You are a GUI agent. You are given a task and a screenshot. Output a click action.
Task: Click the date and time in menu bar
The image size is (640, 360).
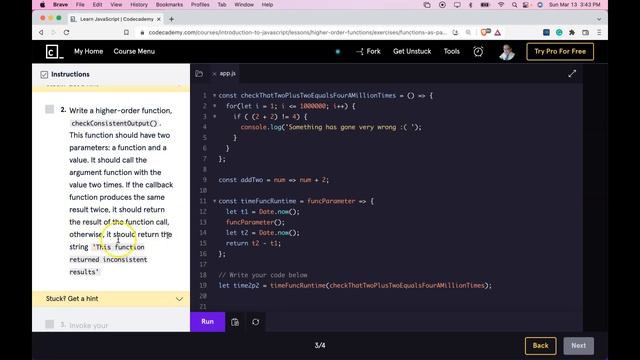click(x=575, y=5)
